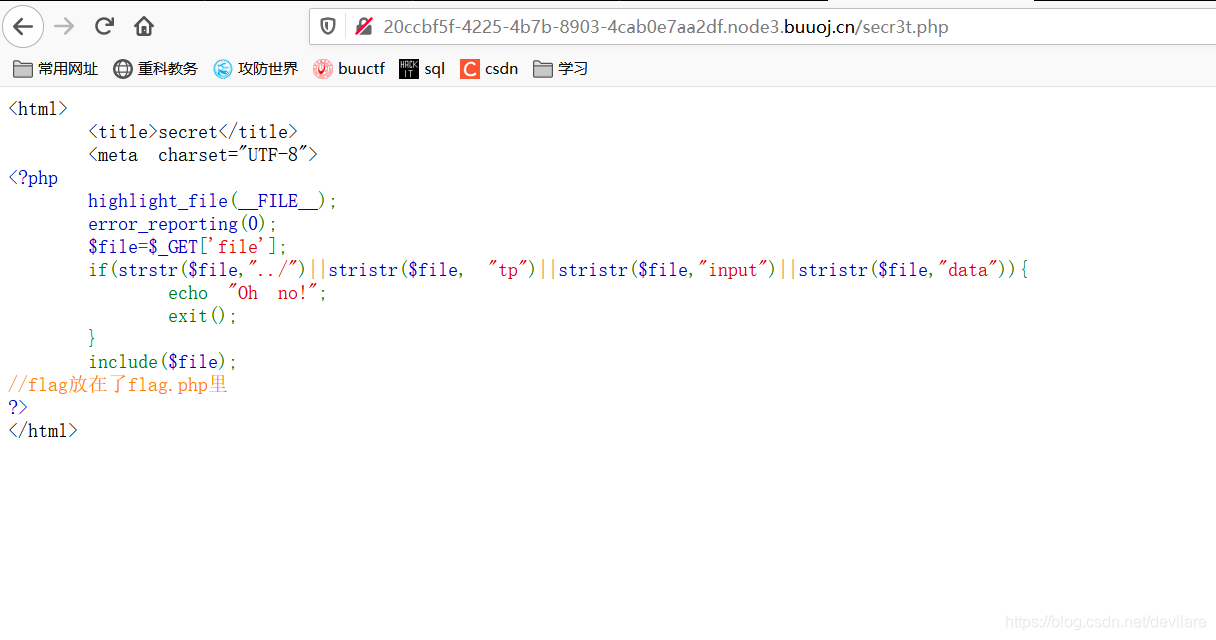Click the exit(); line

click(x=203, y=316)
